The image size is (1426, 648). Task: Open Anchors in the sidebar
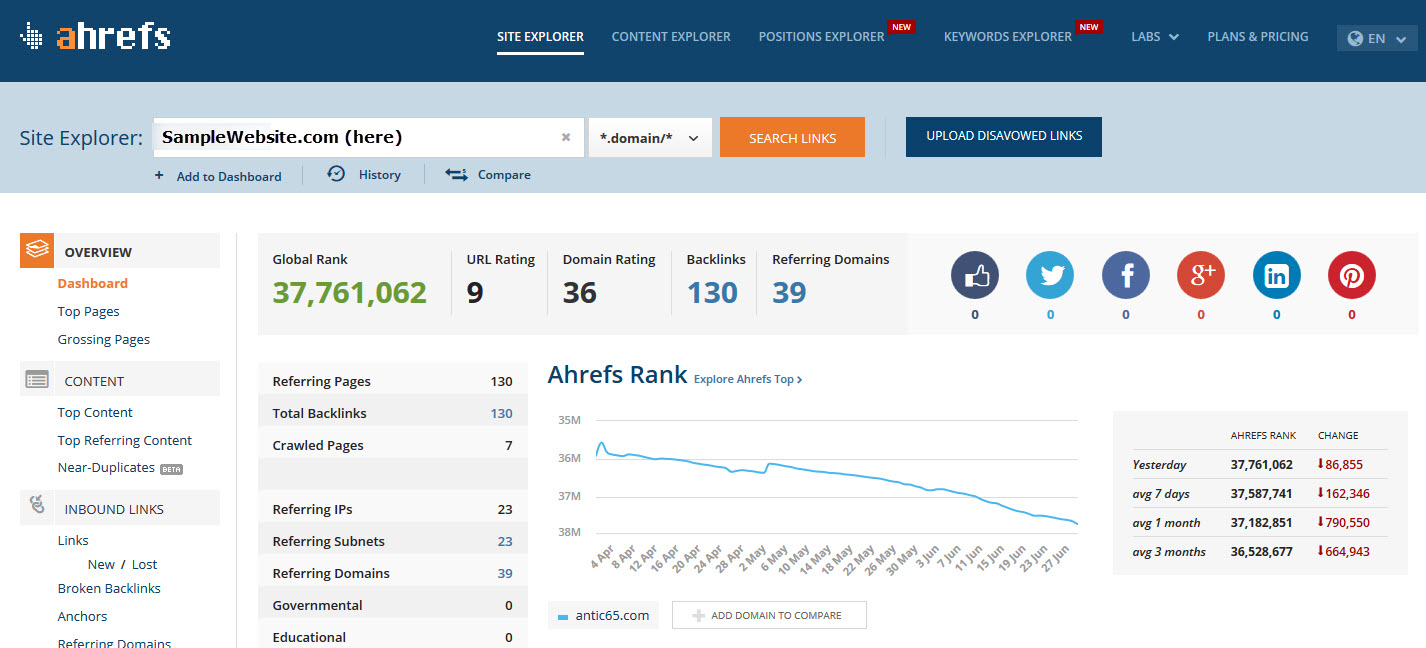(82, 616)
